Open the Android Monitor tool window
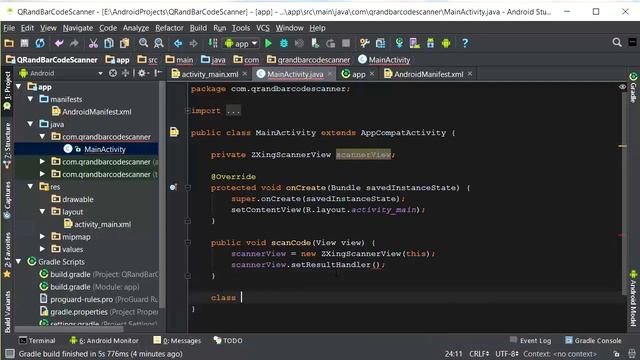640x360 pixels. (x=104, y=340)
